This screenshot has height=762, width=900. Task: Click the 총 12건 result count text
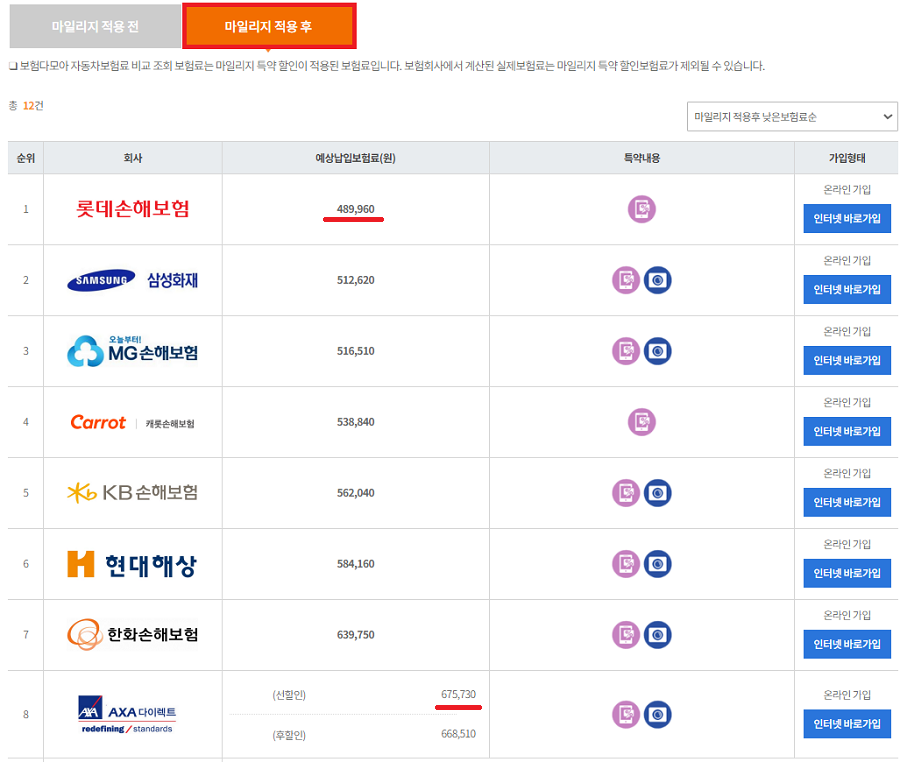(26, 106)
